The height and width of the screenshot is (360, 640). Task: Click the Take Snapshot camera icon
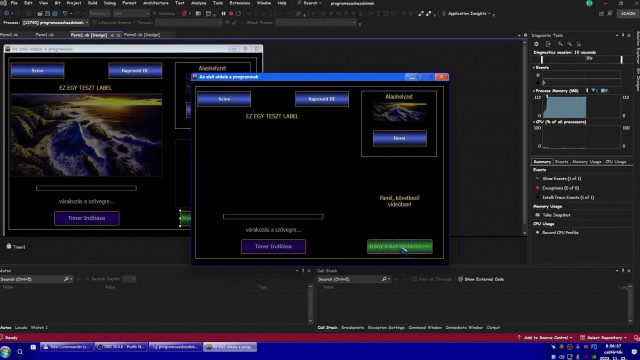pos(538,215)
